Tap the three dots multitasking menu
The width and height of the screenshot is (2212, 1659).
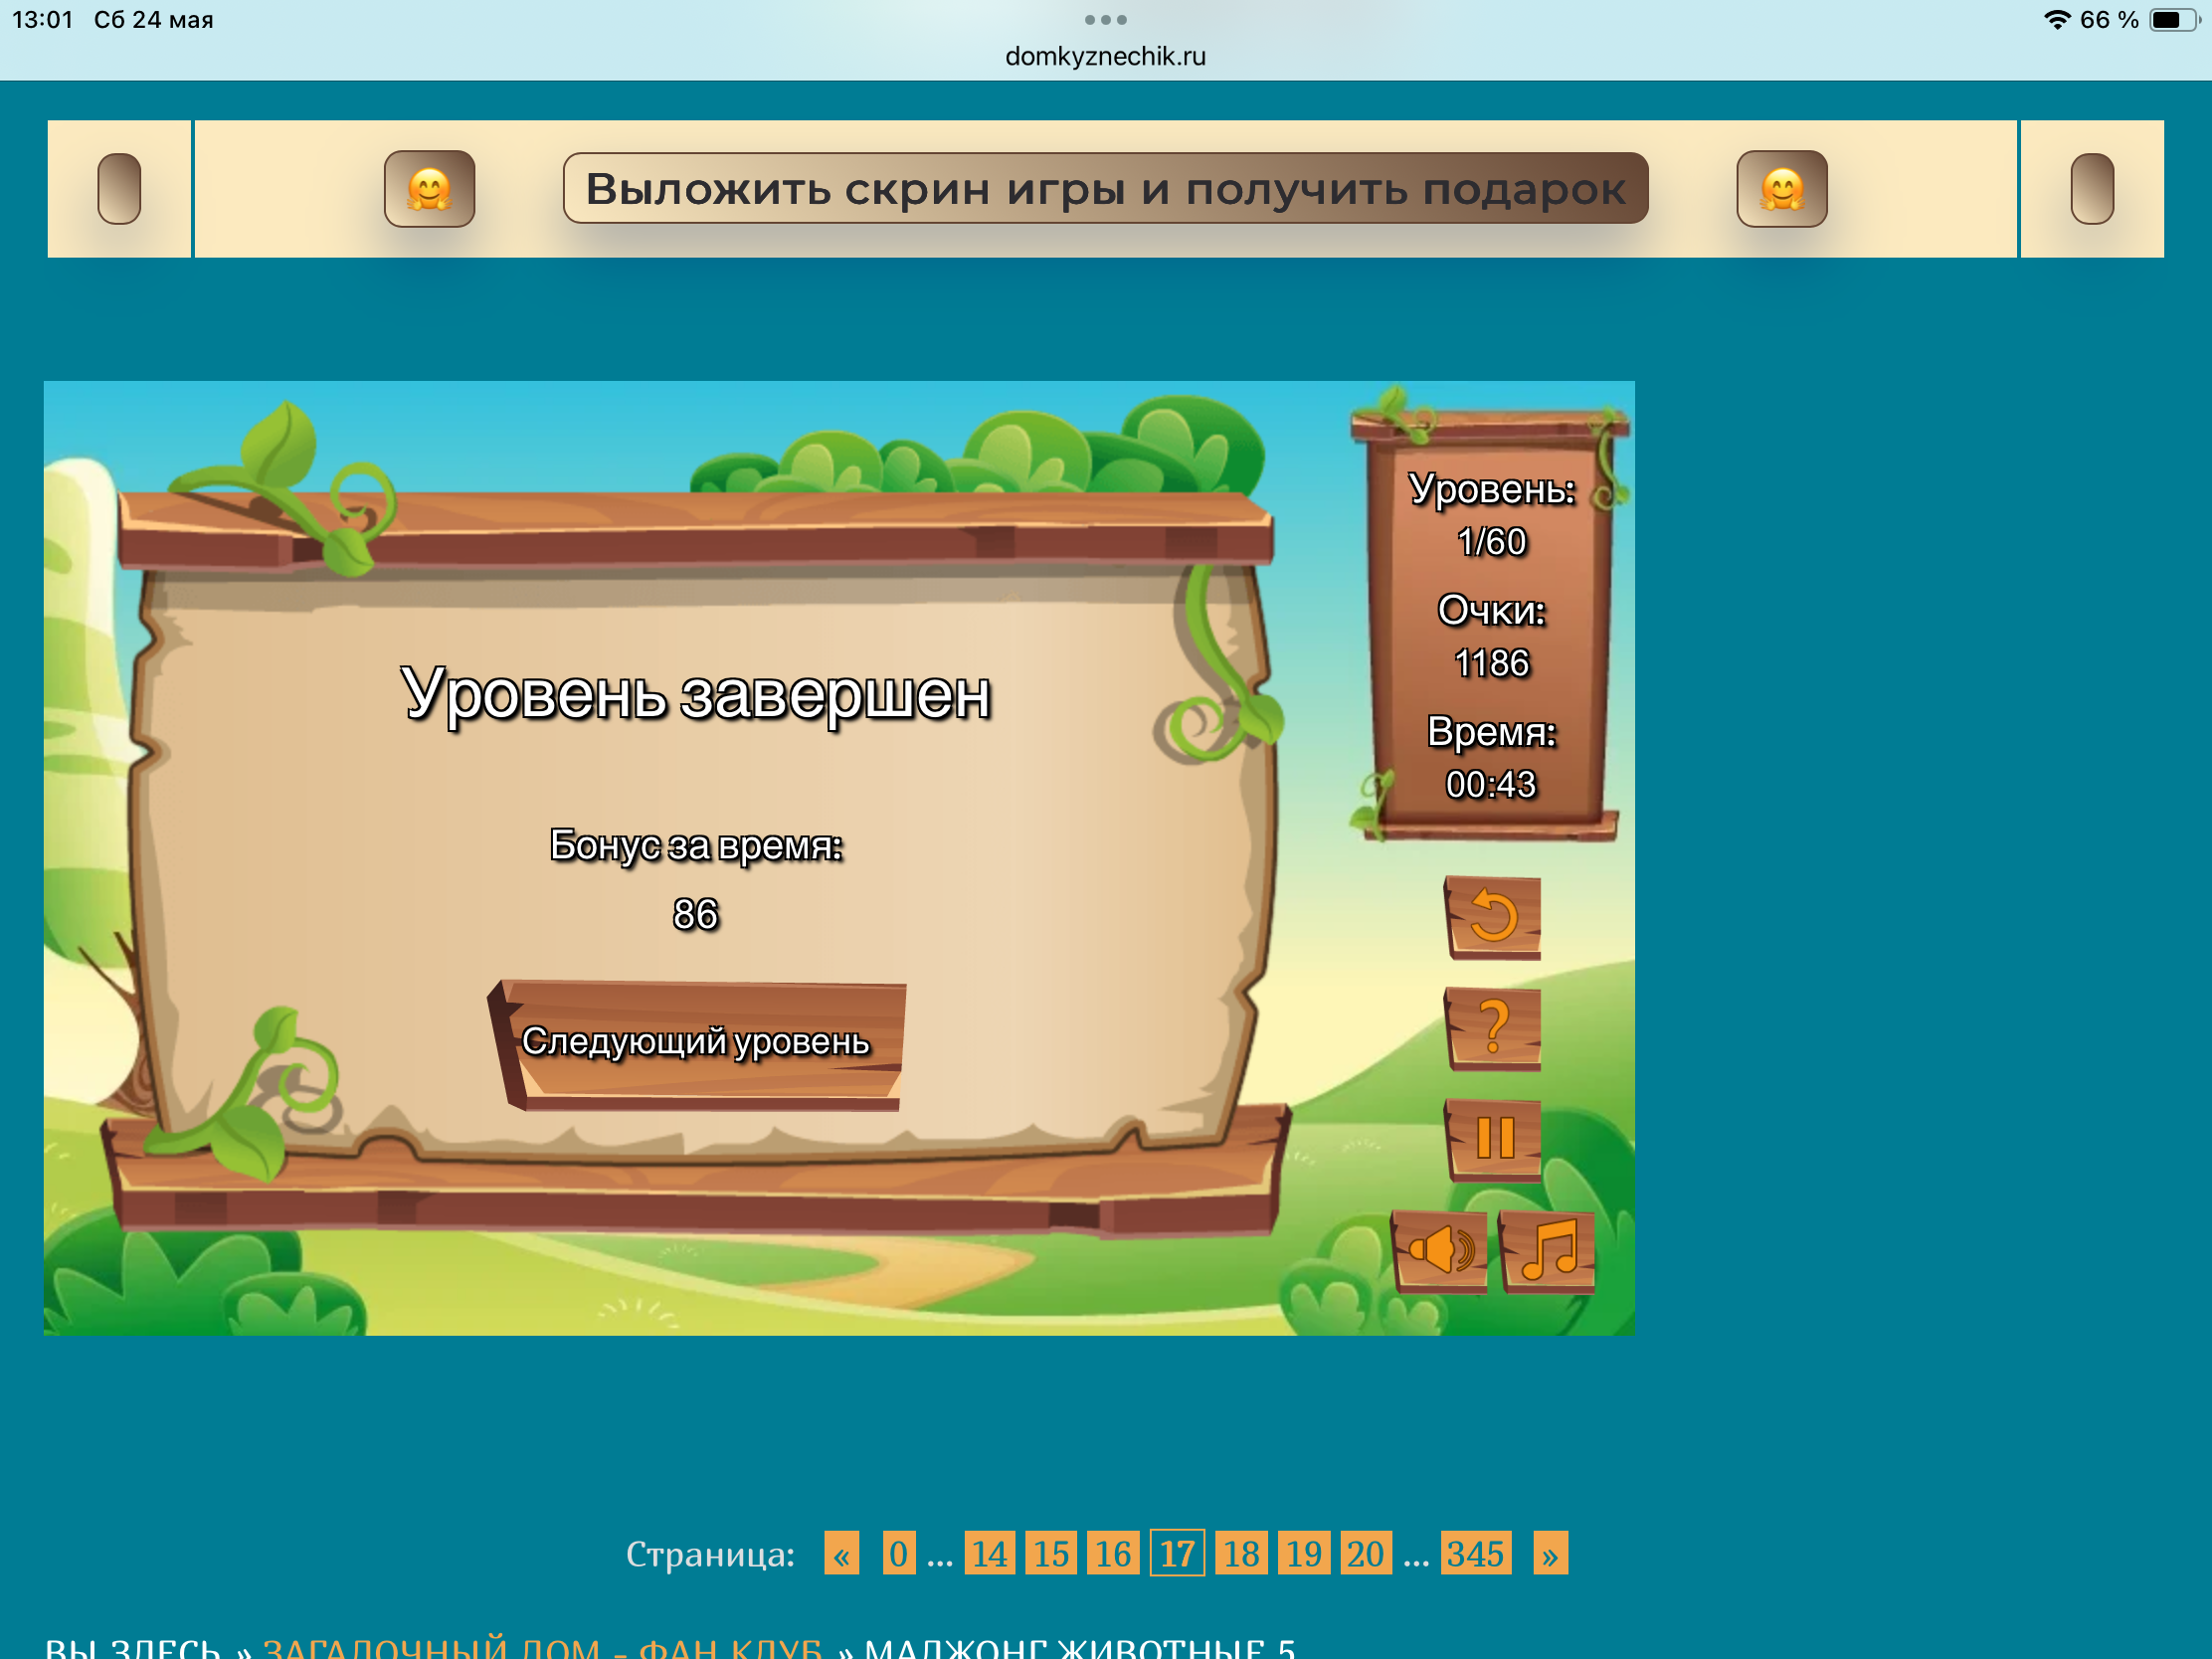1105,19
